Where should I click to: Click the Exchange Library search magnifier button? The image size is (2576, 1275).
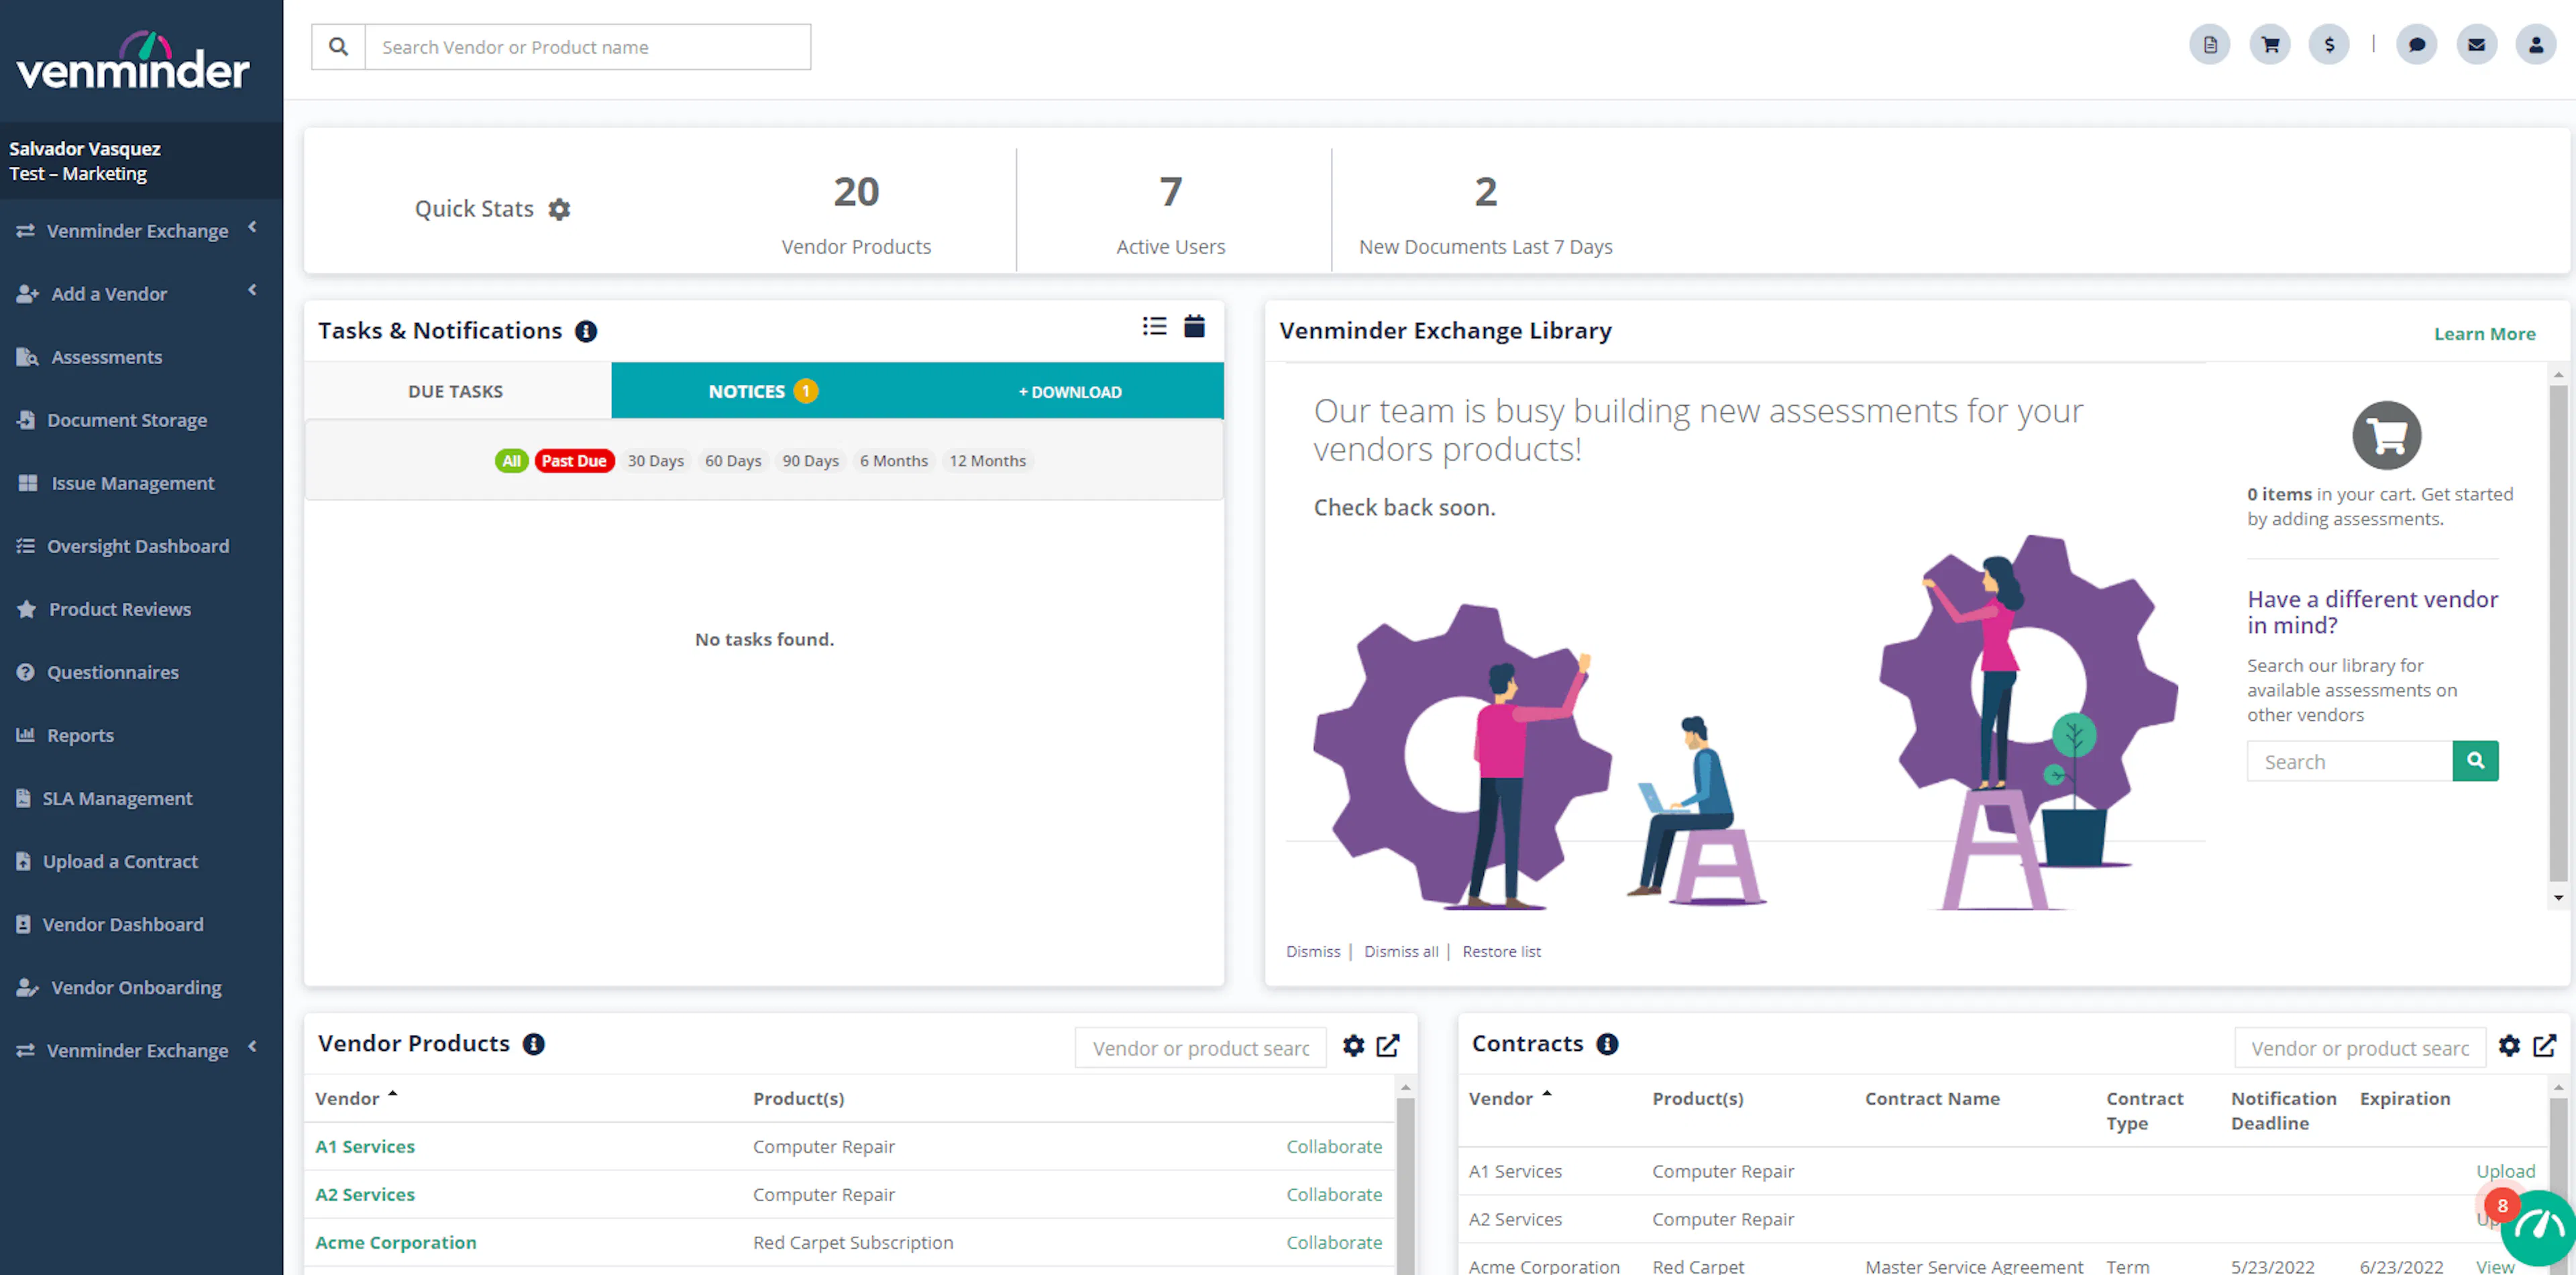click(x=2476, y=760)
